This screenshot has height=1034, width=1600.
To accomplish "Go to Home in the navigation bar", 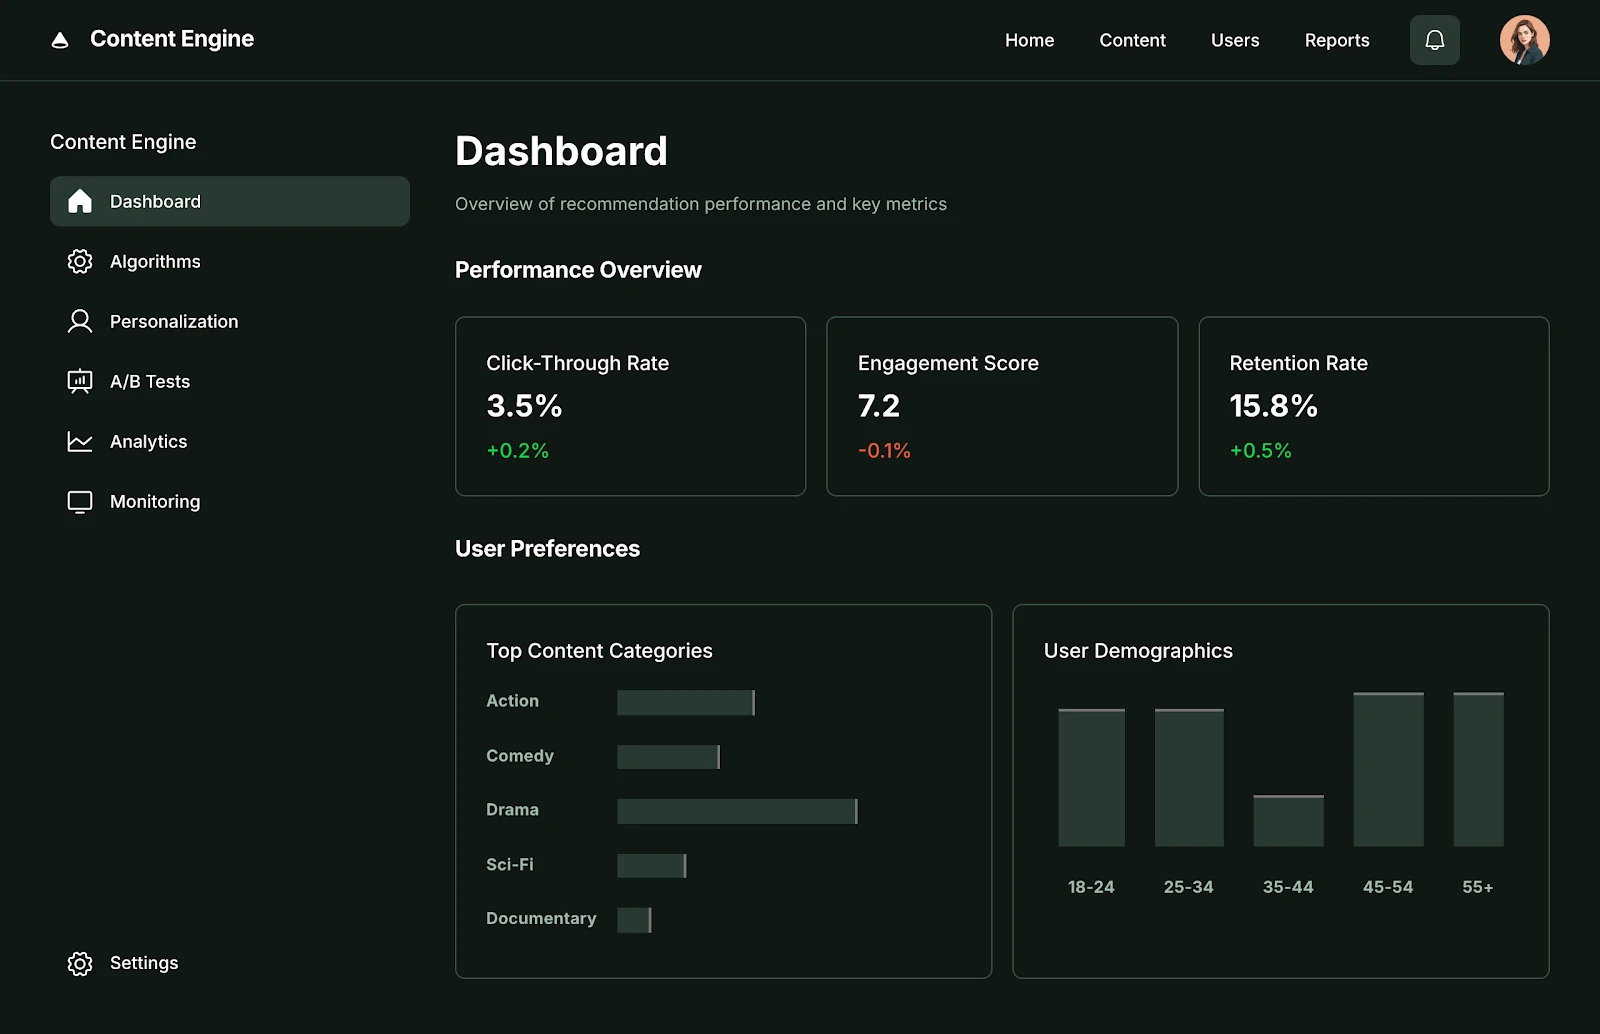I will 1029,40.
